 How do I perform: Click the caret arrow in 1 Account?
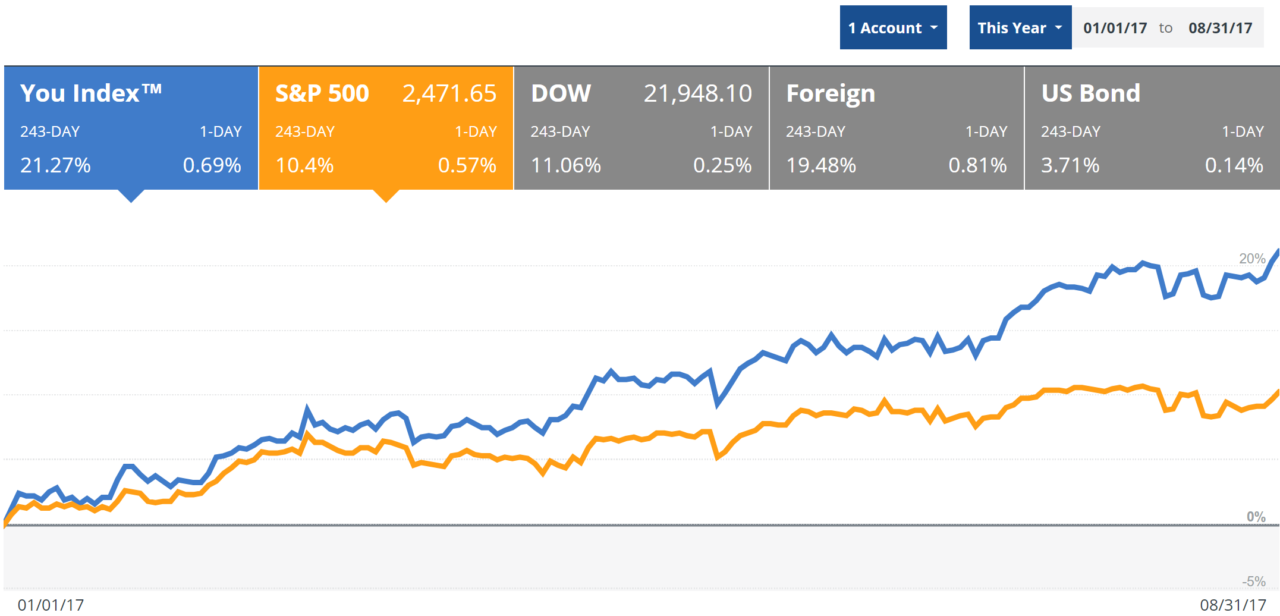(933, 28)
